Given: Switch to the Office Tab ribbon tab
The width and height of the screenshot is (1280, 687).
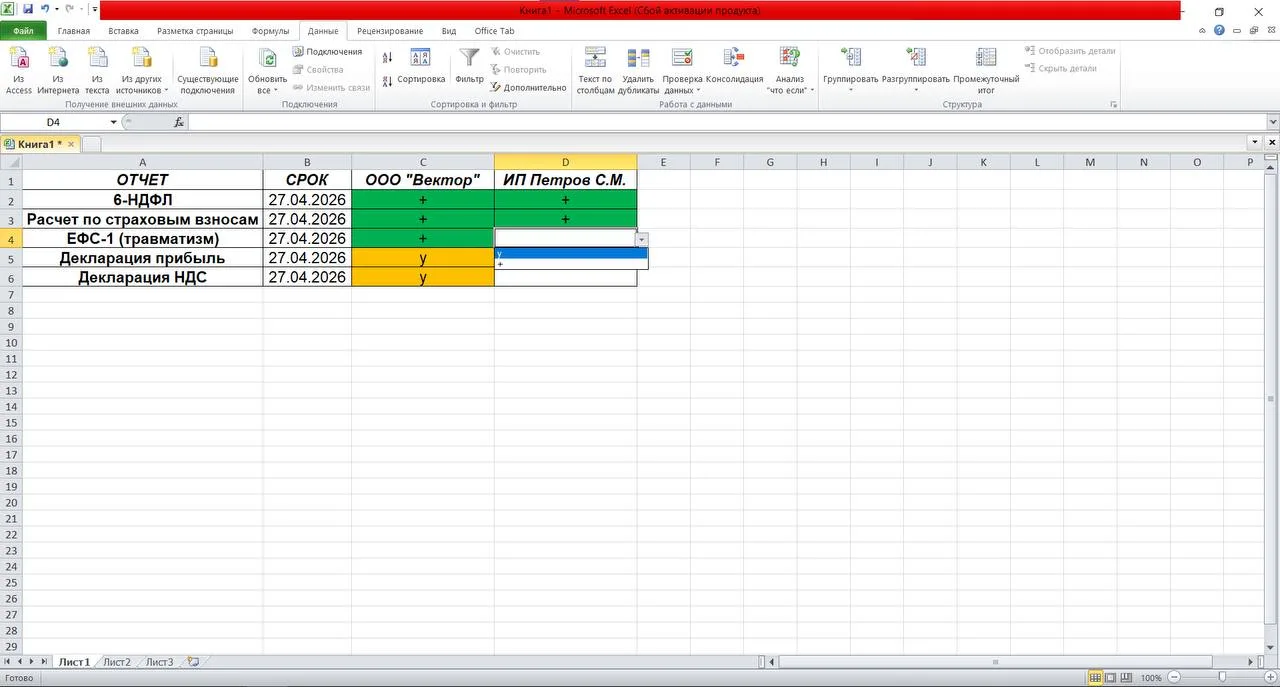Looking at the screenshot, I should tap(494, 31).
